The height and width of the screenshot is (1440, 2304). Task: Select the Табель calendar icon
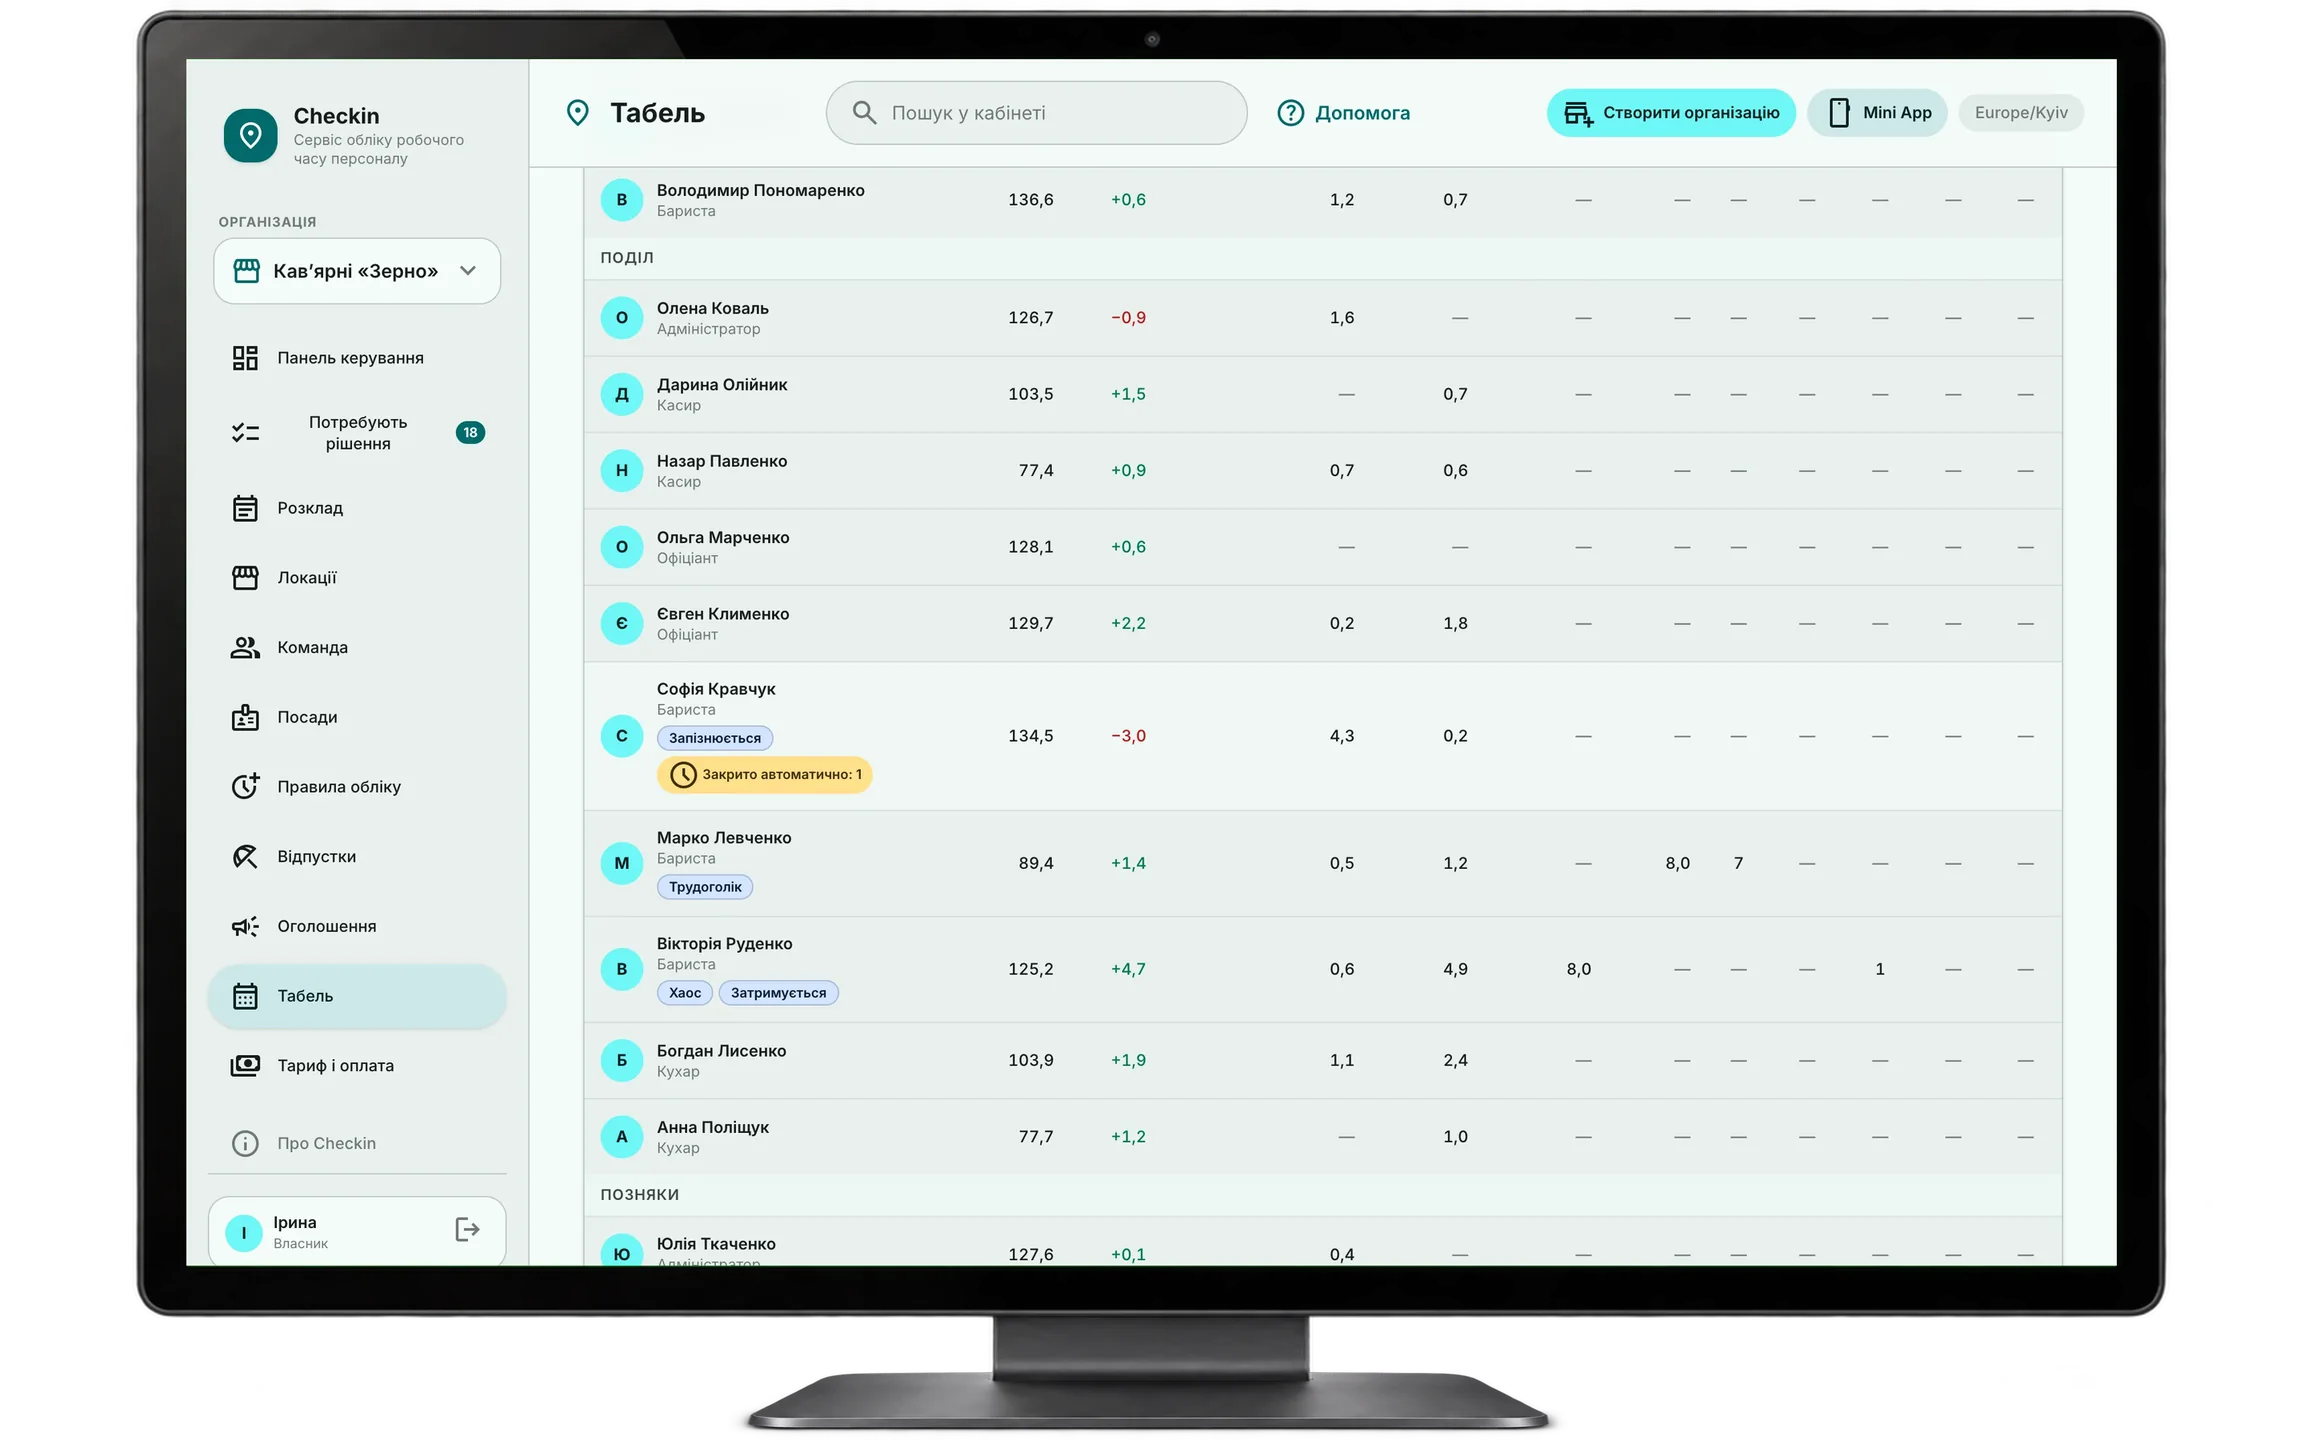245,996
